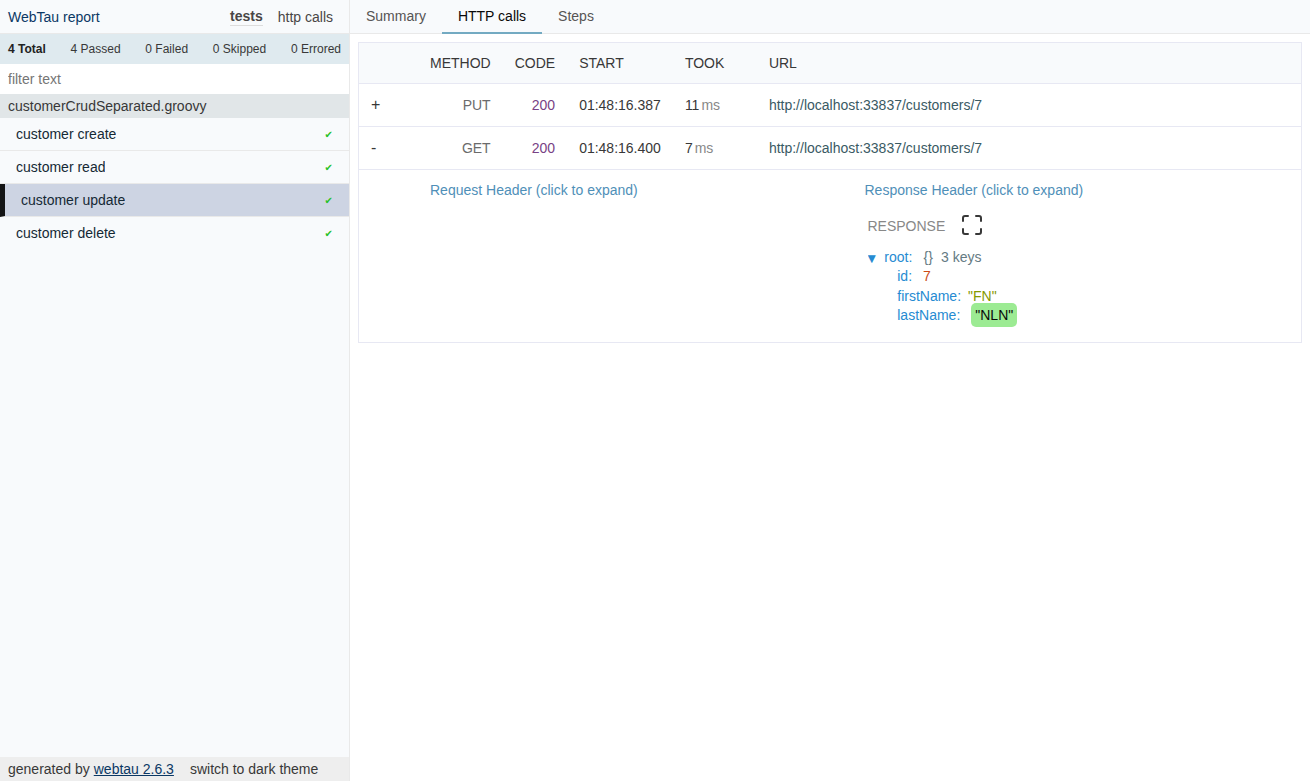Viewport: 1310px width, 781px height.
Task: Select the HTTP calls tab
Action: pos(492,16)
